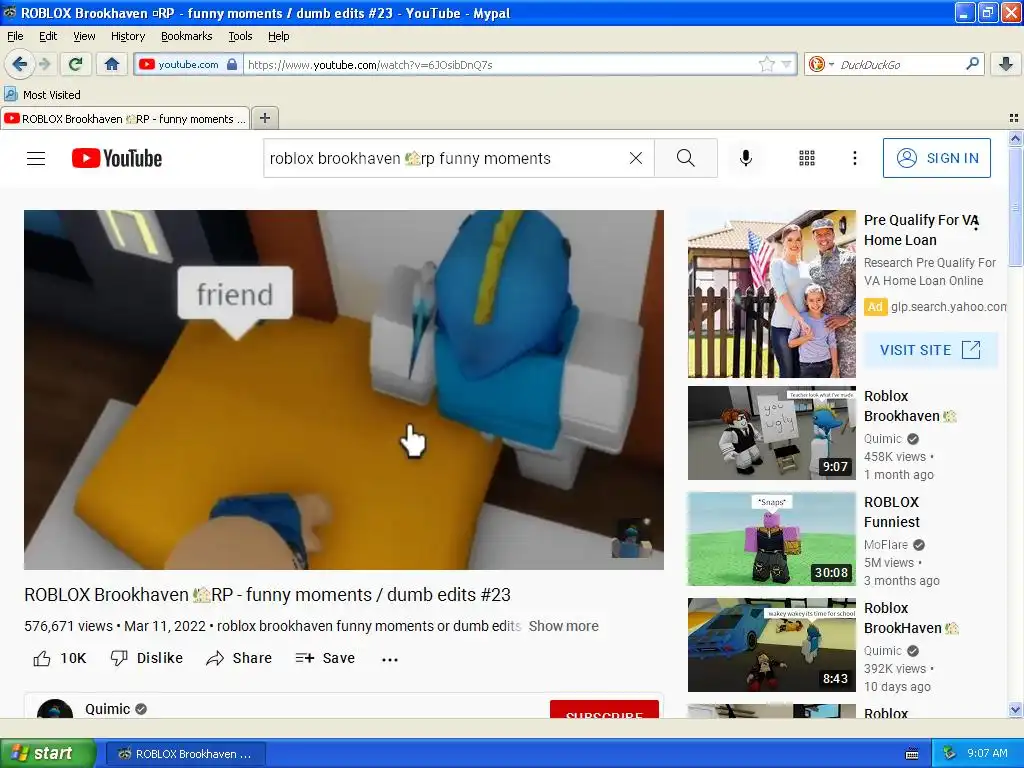The image size is (1024, 768).
Task: Dislike the video
Action: pyautogui.click(x=146, y=658)
